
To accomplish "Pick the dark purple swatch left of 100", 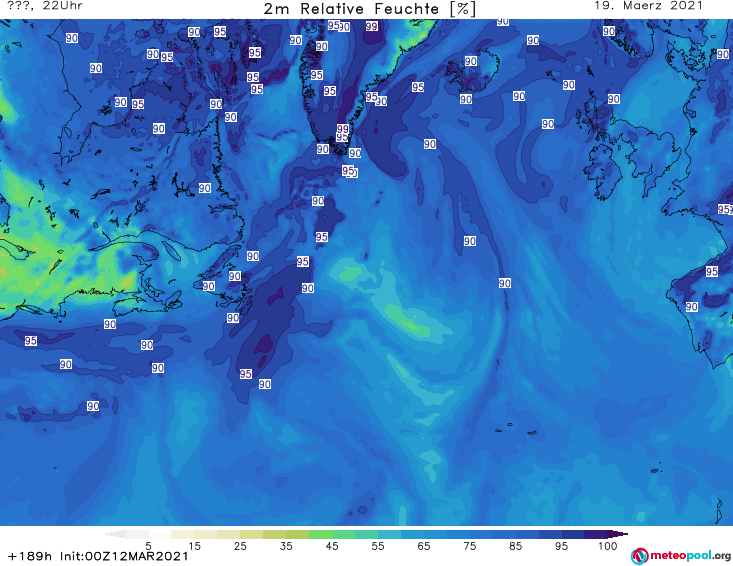I will pyautogui.click(x=596, y=534).
